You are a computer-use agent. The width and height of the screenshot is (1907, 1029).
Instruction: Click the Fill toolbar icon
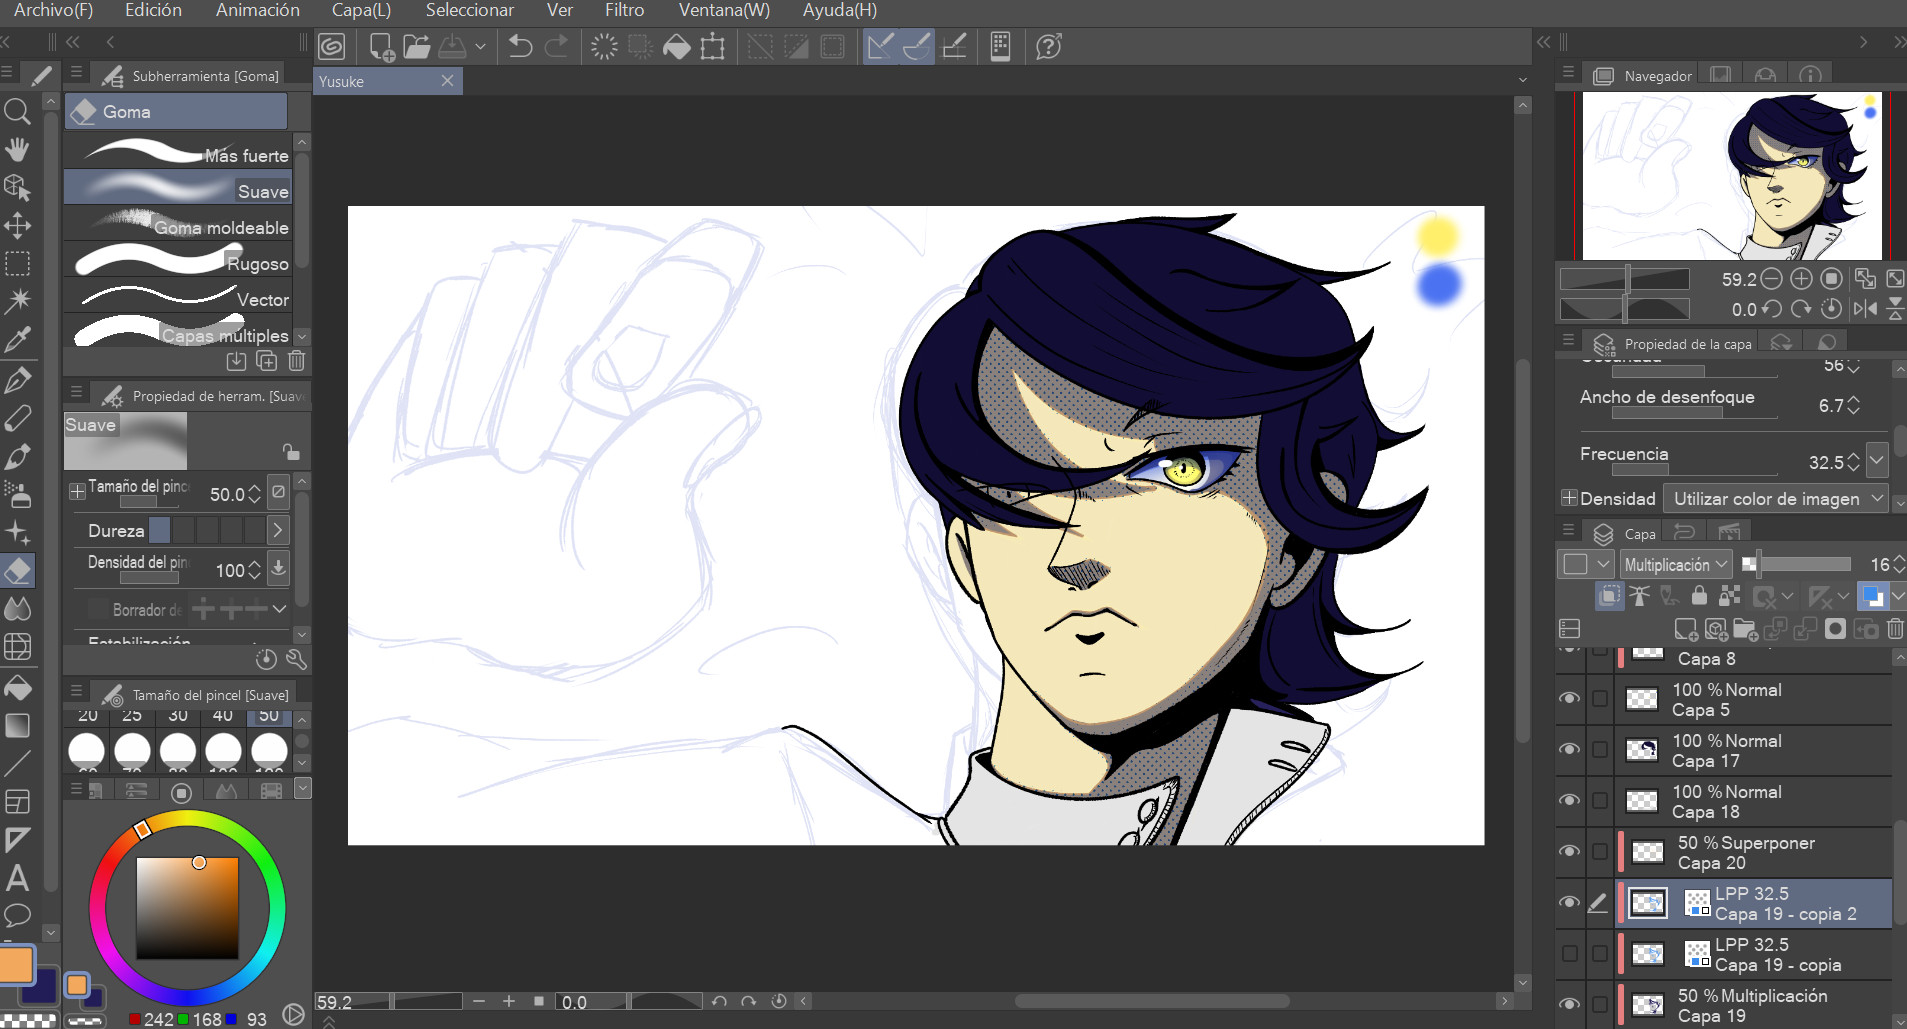(x=677, y=46)
